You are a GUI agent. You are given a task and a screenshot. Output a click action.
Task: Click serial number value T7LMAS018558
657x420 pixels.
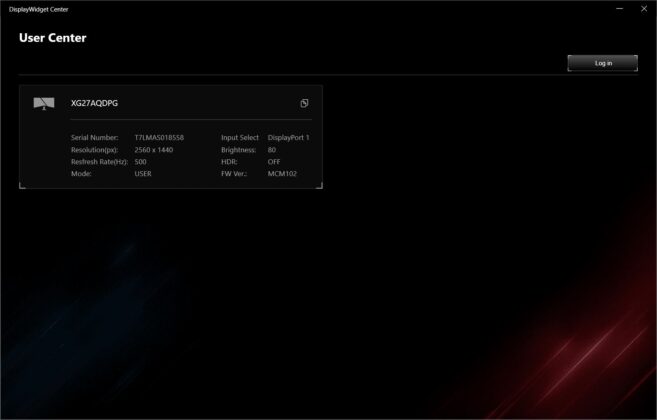pos(159,137)
